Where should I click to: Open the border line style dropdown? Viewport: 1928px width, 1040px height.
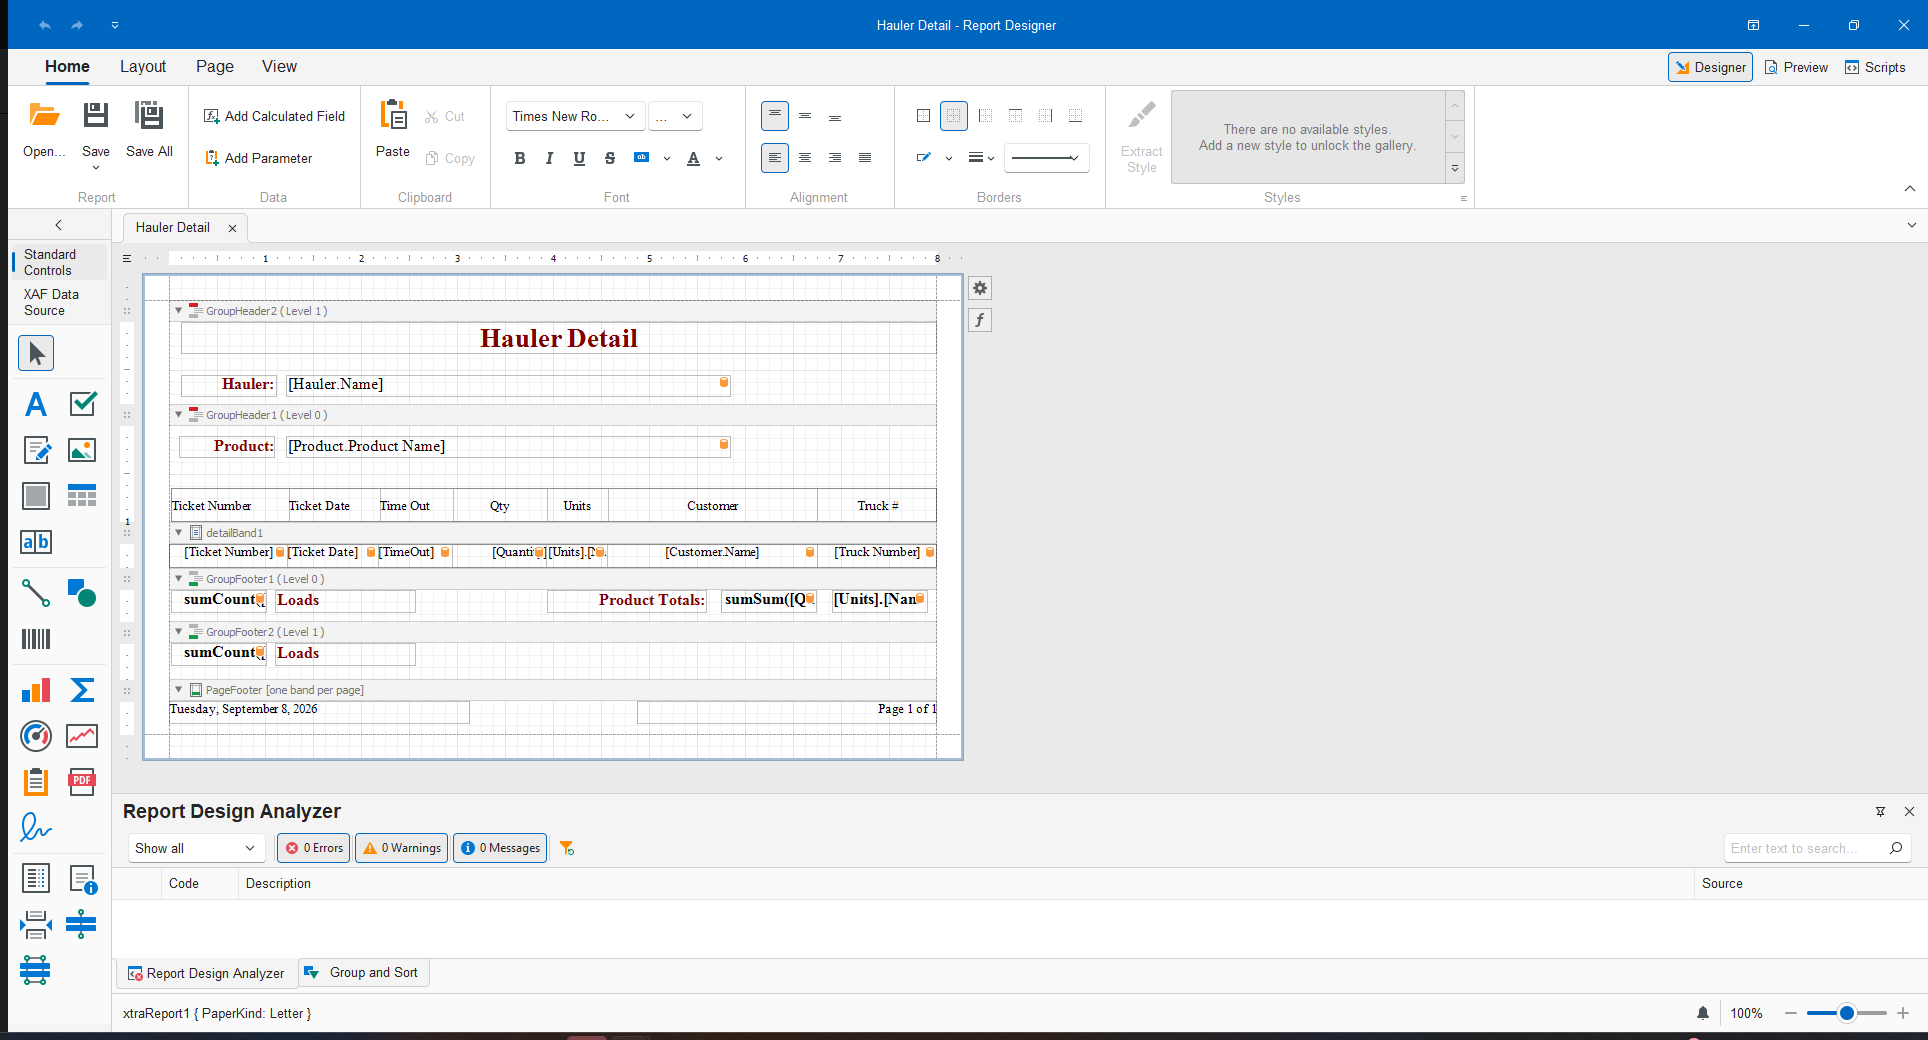click(1046, 158)
